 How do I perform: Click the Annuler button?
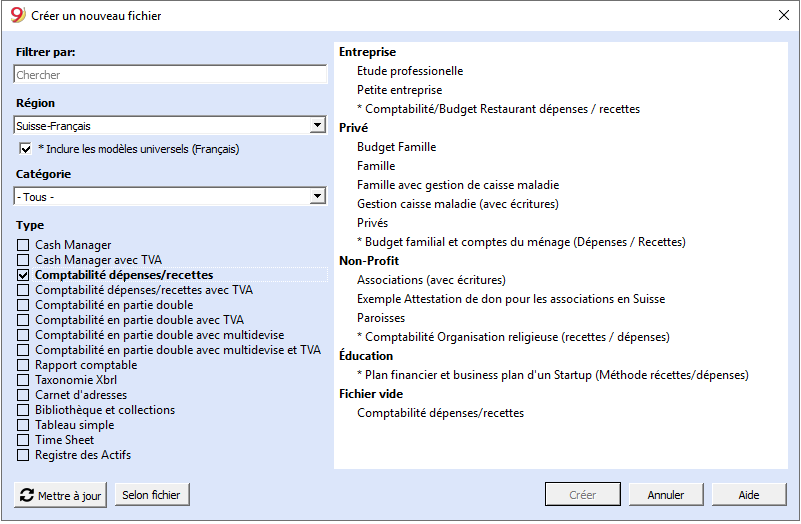[666, 495]
